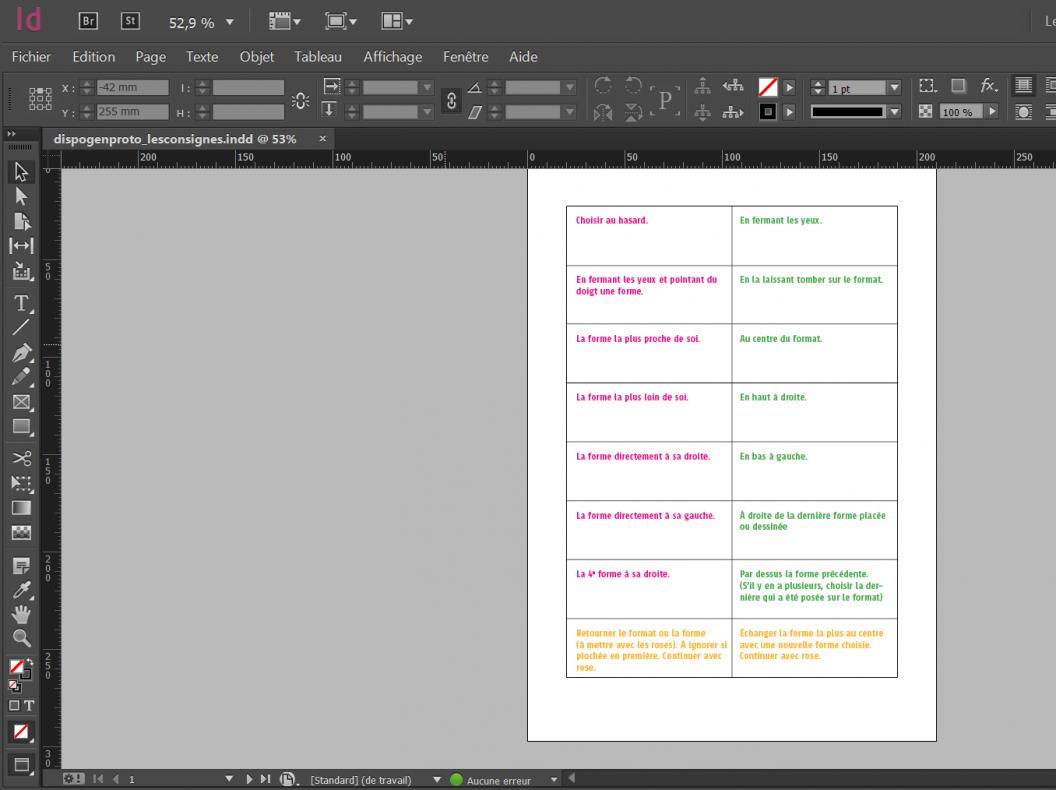Select the Scissors tool
1056x790 pixels.
pos(21,459)
